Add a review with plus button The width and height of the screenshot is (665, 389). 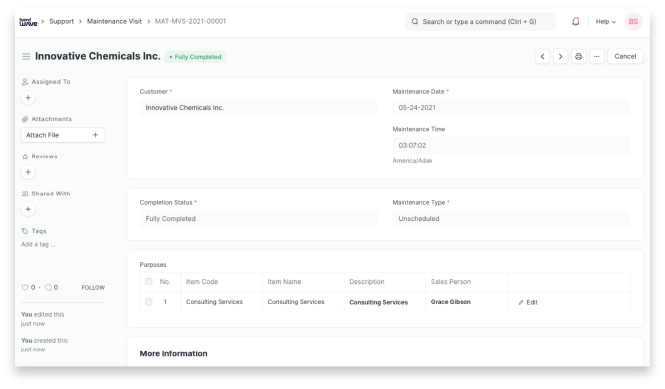point(28,172)
